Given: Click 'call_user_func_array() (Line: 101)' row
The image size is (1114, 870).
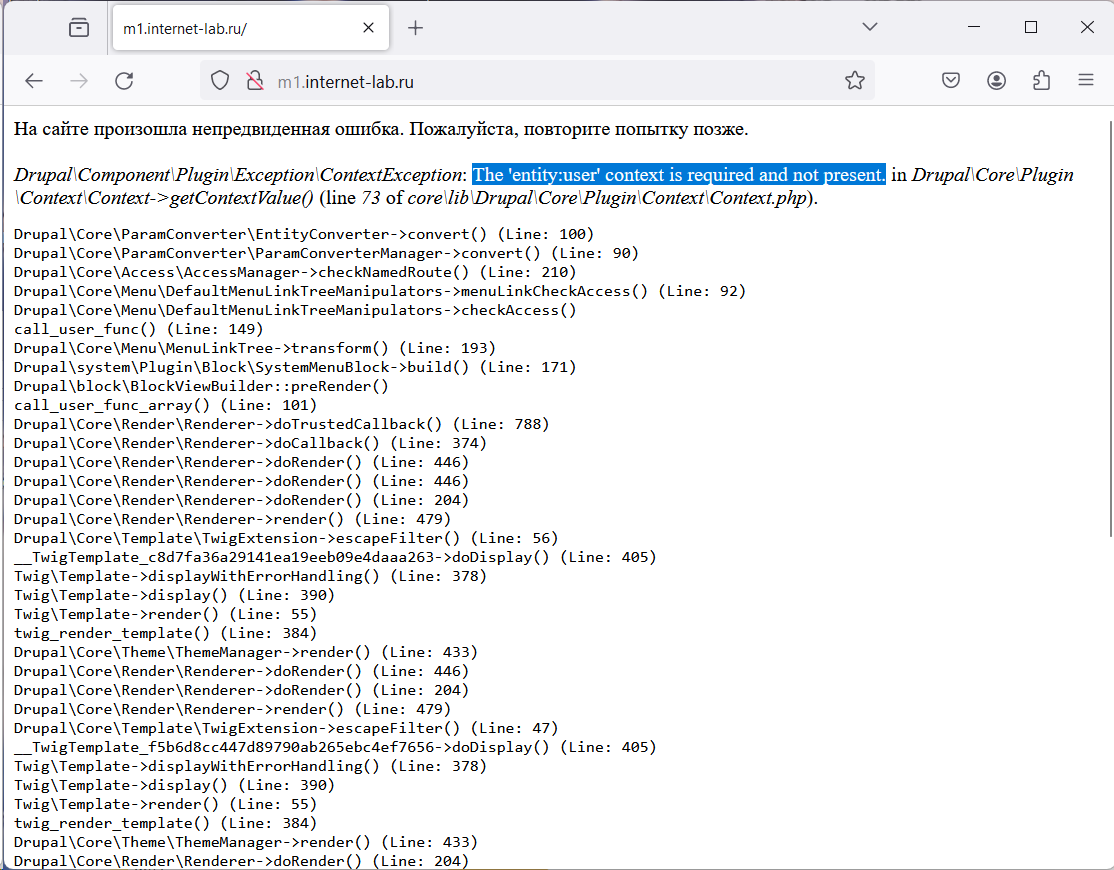Looking at the screenshot, I should [x=165, y=406].
